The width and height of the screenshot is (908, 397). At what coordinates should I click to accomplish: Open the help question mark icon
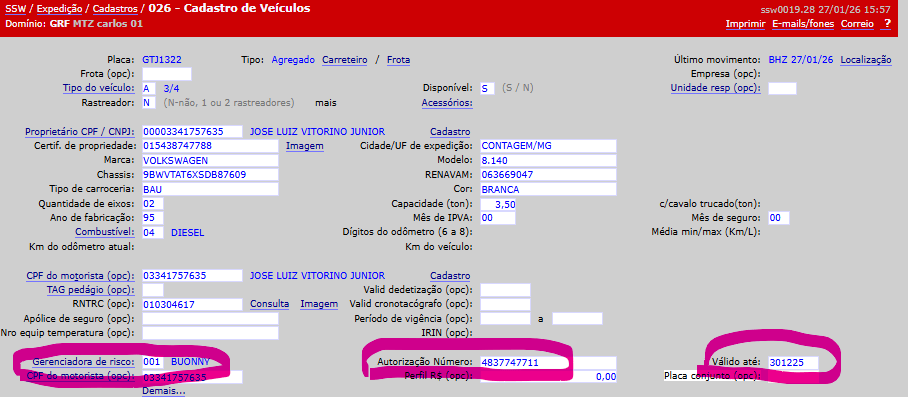pos(887,24)
